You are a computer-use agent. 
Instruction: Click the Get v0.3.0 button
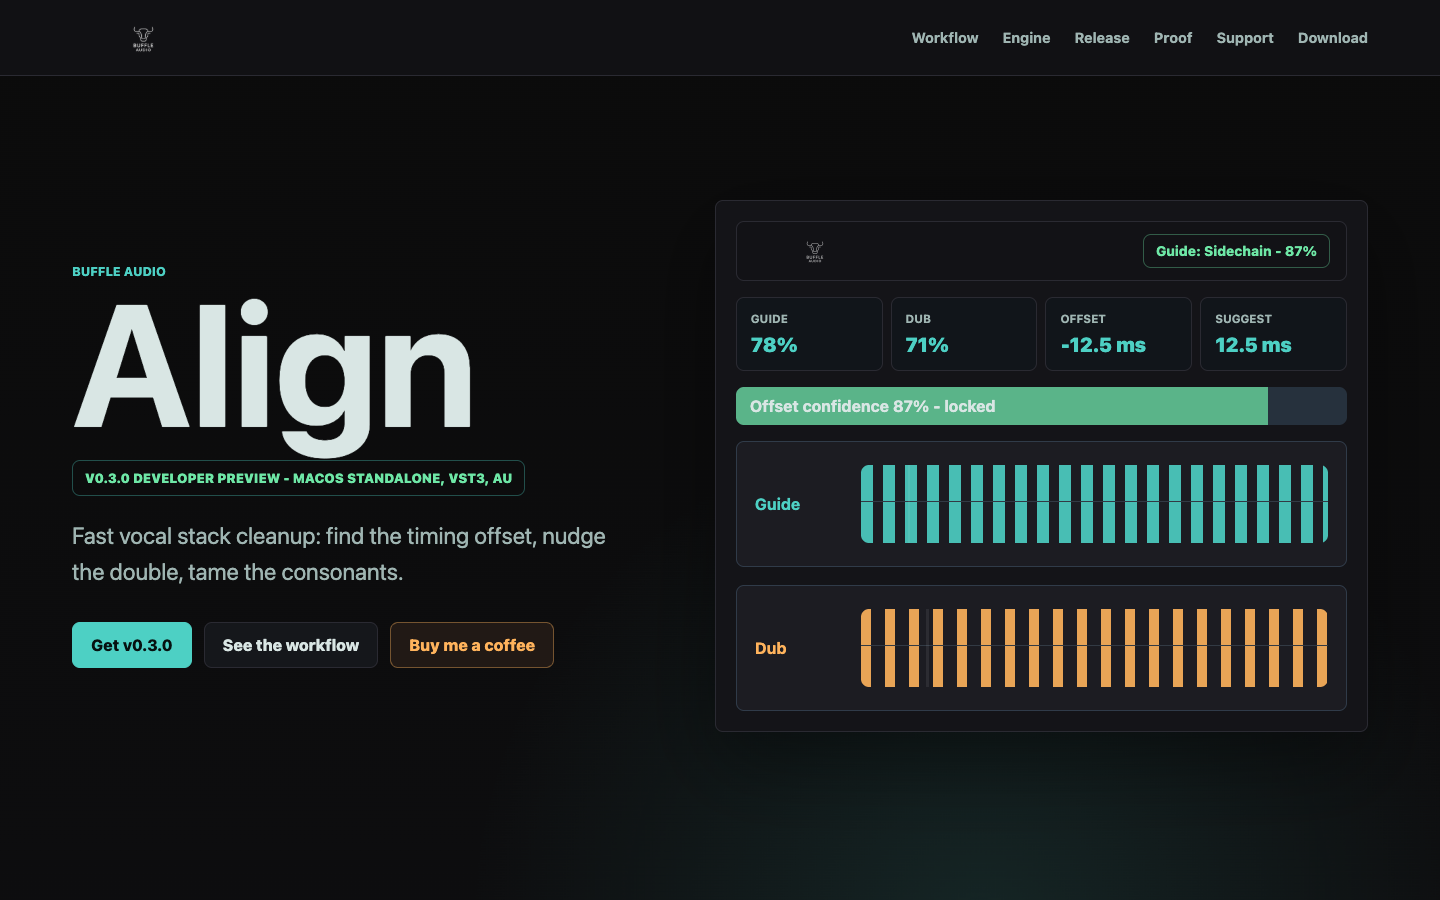[132, 645]
